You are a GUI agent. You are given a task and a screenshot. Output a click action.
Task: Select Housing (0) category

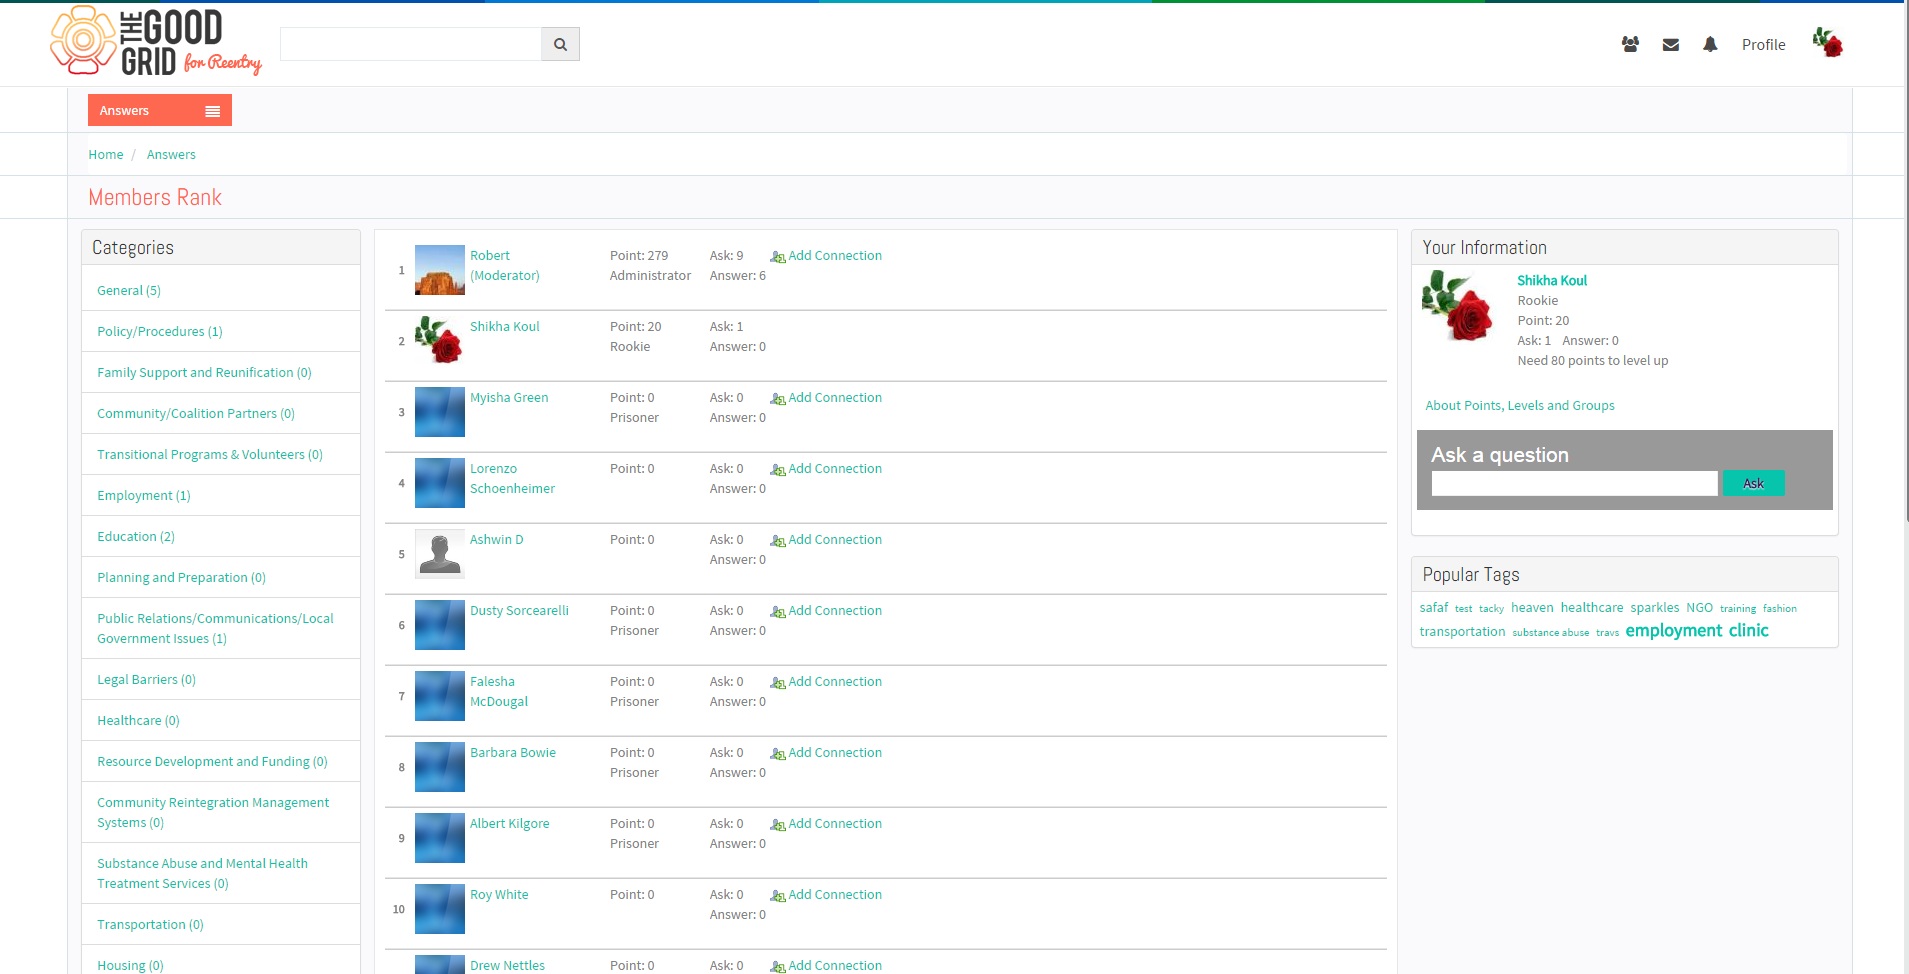[130, 966]
